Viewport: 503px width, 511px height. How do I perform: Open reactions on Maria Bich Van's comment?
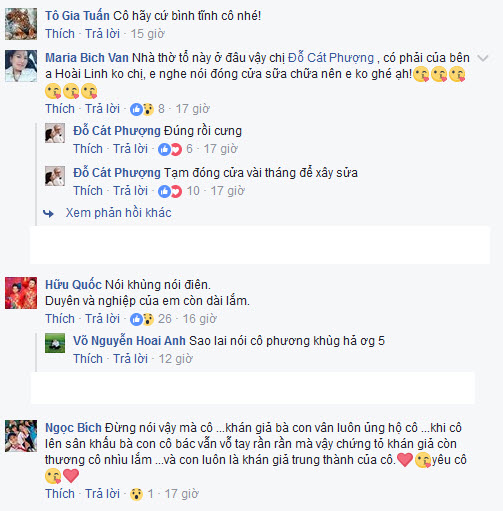point(147,109)
